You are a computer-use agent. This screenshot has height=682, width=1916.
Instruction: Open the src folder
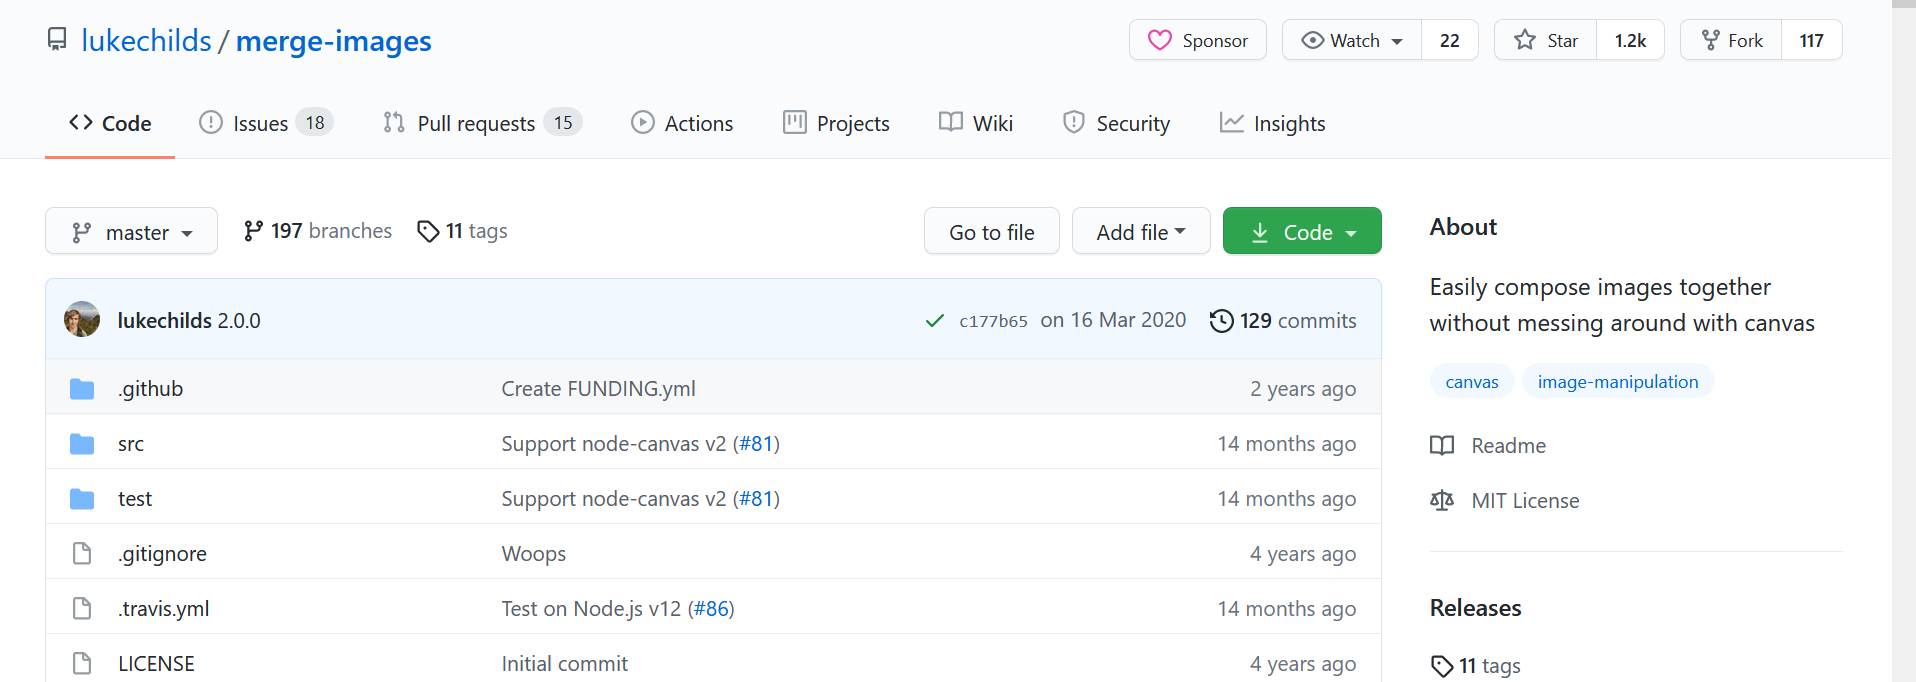click(131, 444)
